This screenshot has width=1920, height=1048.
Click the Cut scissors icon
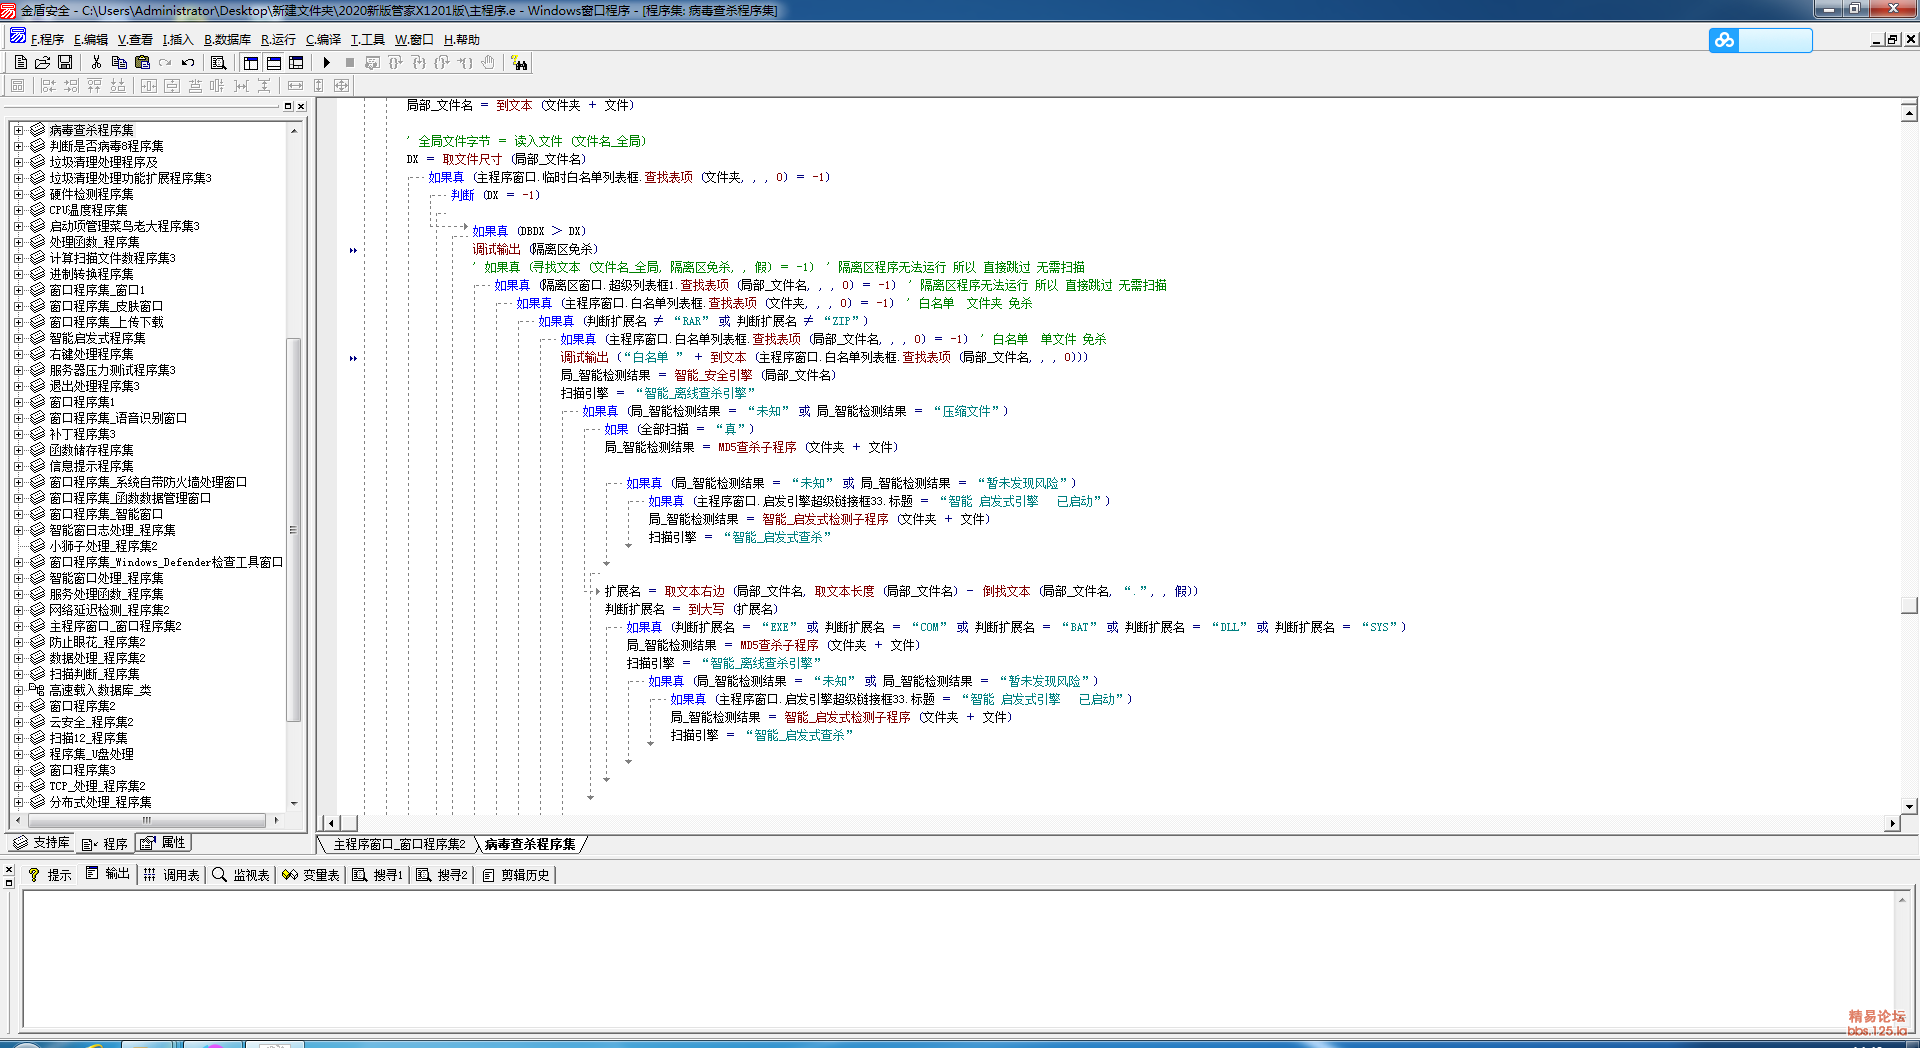96,62
